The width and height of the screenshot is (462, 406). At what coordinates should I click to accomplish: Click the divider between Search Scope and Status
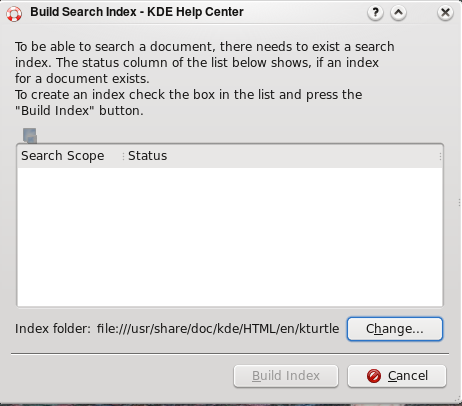click(x=123, y=156)
